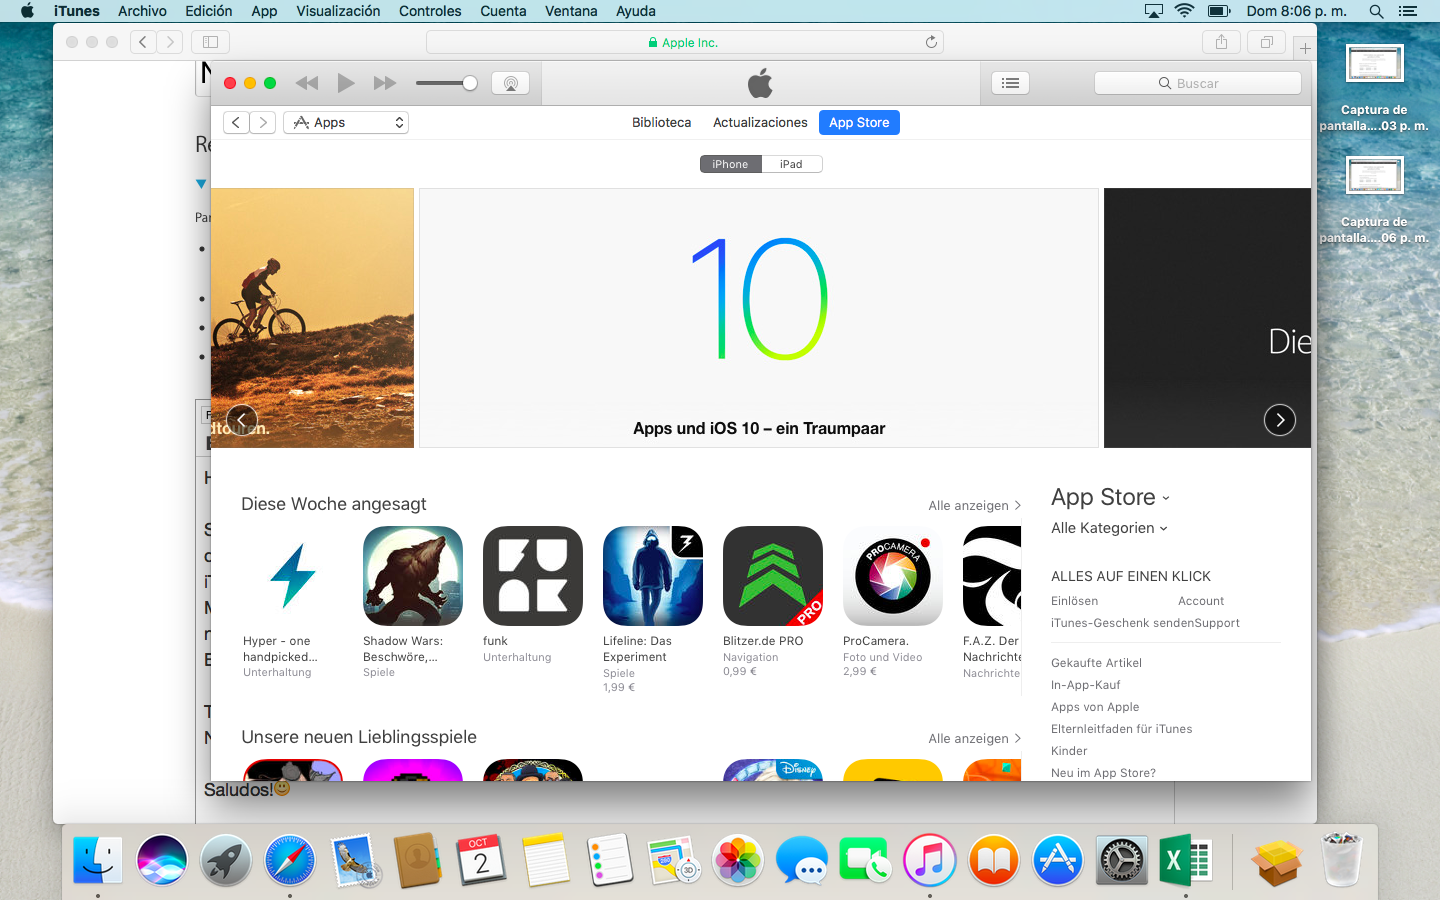Select the App Store tab
The height and width of the screenshot is (900, 1440).
click(x=859, y=122)
